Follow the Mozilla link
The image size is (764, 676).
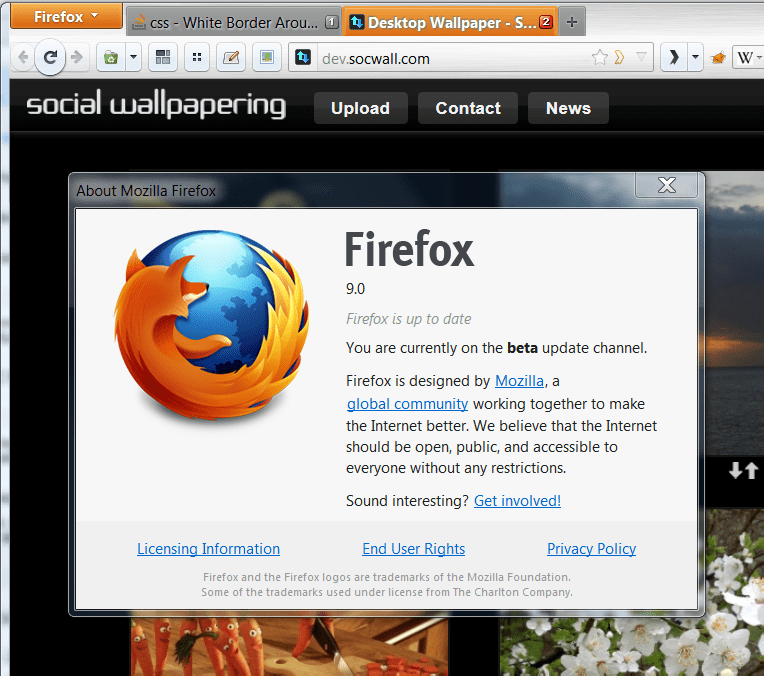(519, 381)
